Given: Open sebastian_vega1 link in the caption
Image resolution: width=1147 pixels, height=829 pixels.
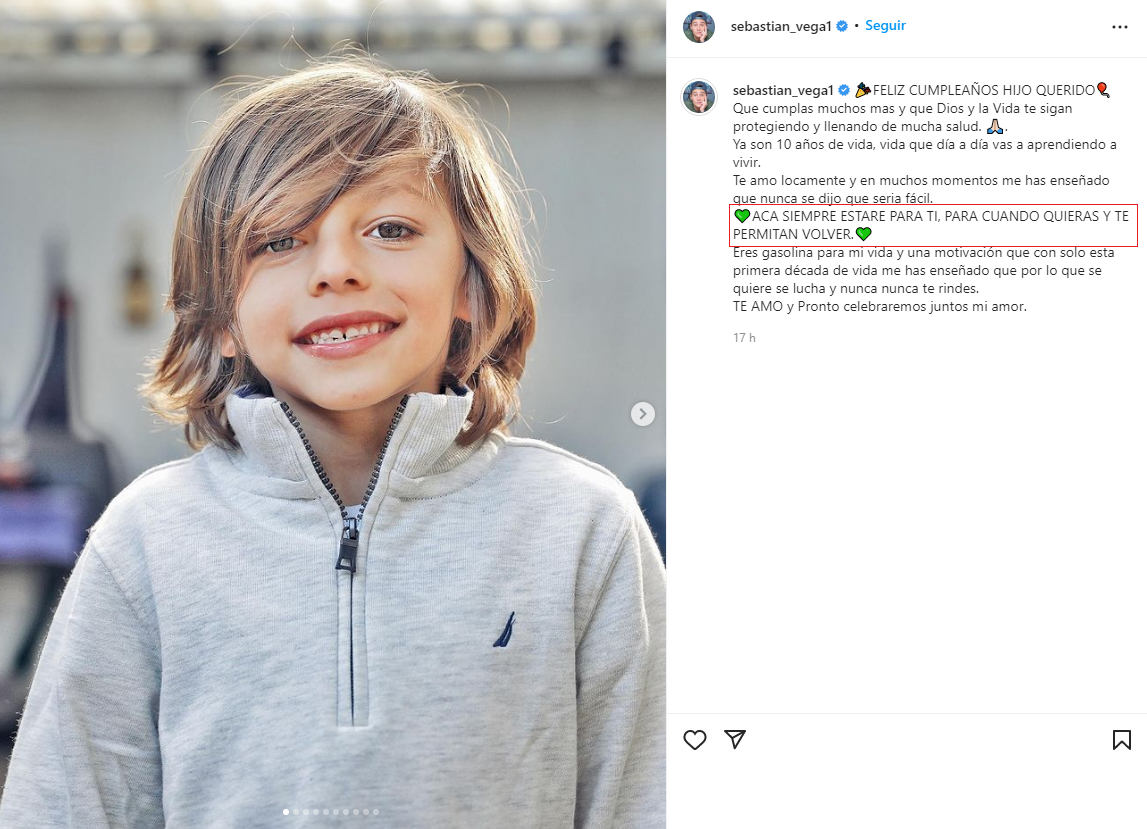Looking at the screenshot, I should (x=782, y=91).
